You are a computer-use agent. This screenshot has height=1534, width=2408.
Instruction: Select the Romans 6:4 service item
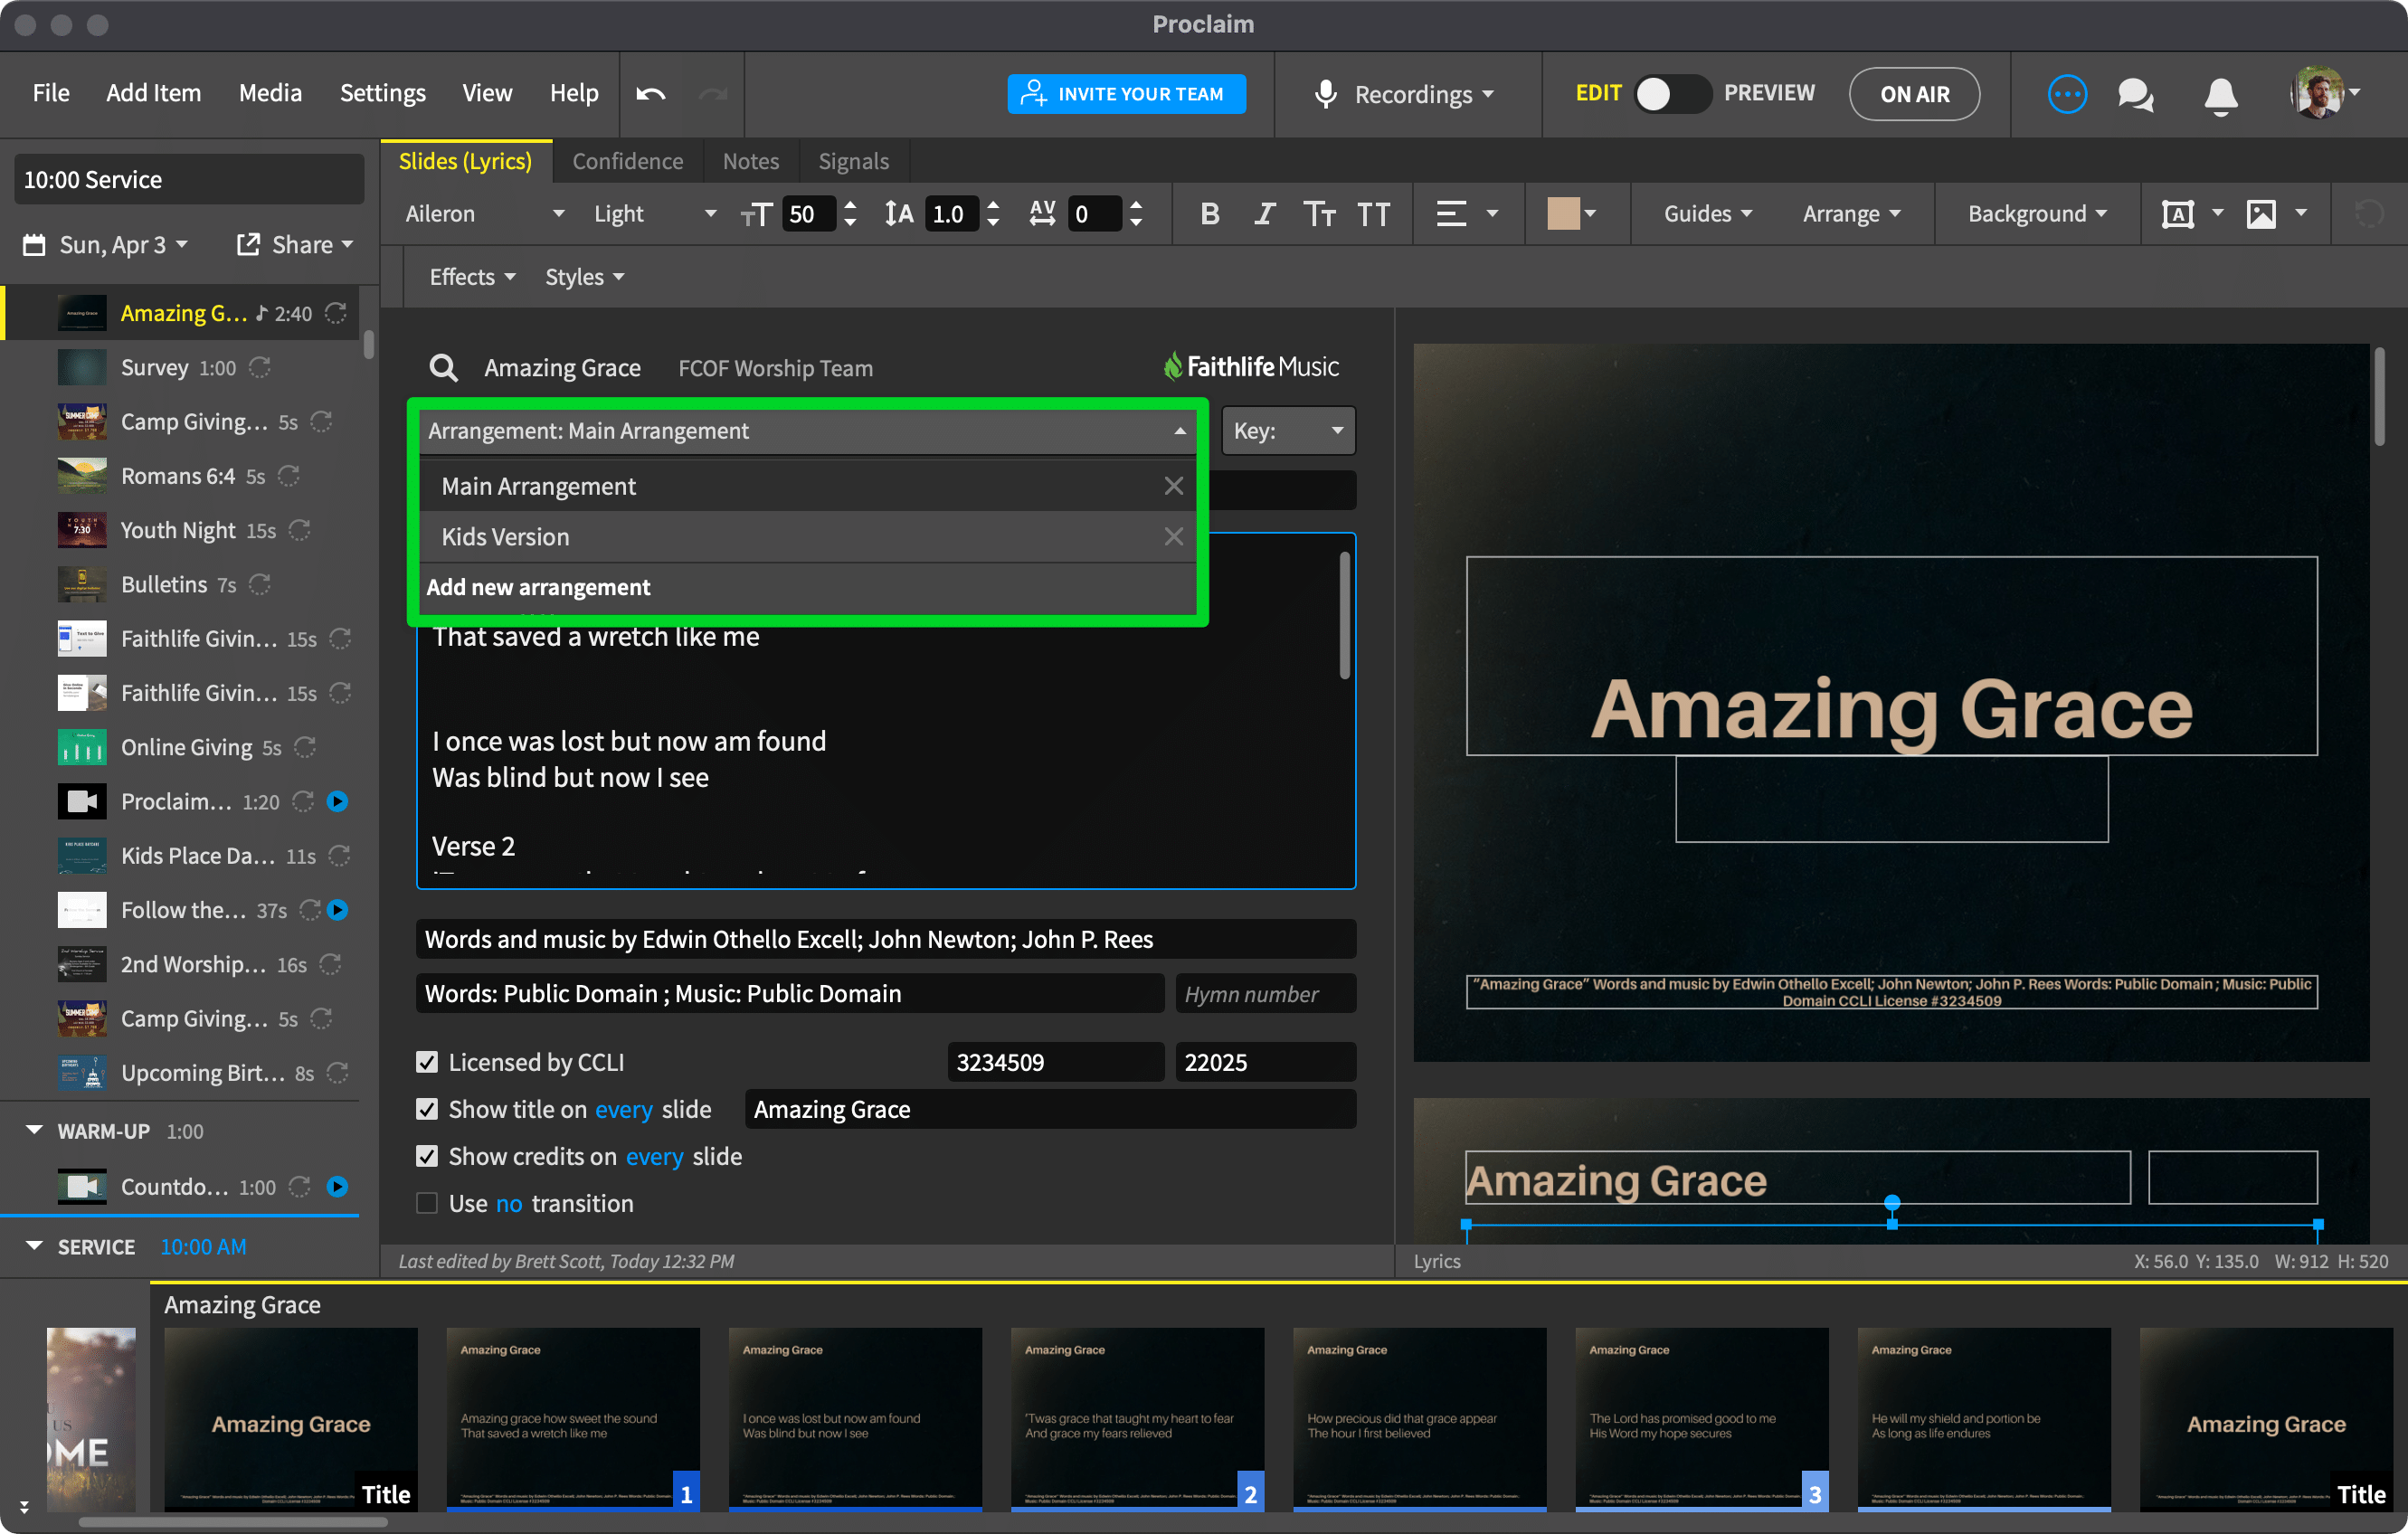pyautogui.click(x=181, y=476)
